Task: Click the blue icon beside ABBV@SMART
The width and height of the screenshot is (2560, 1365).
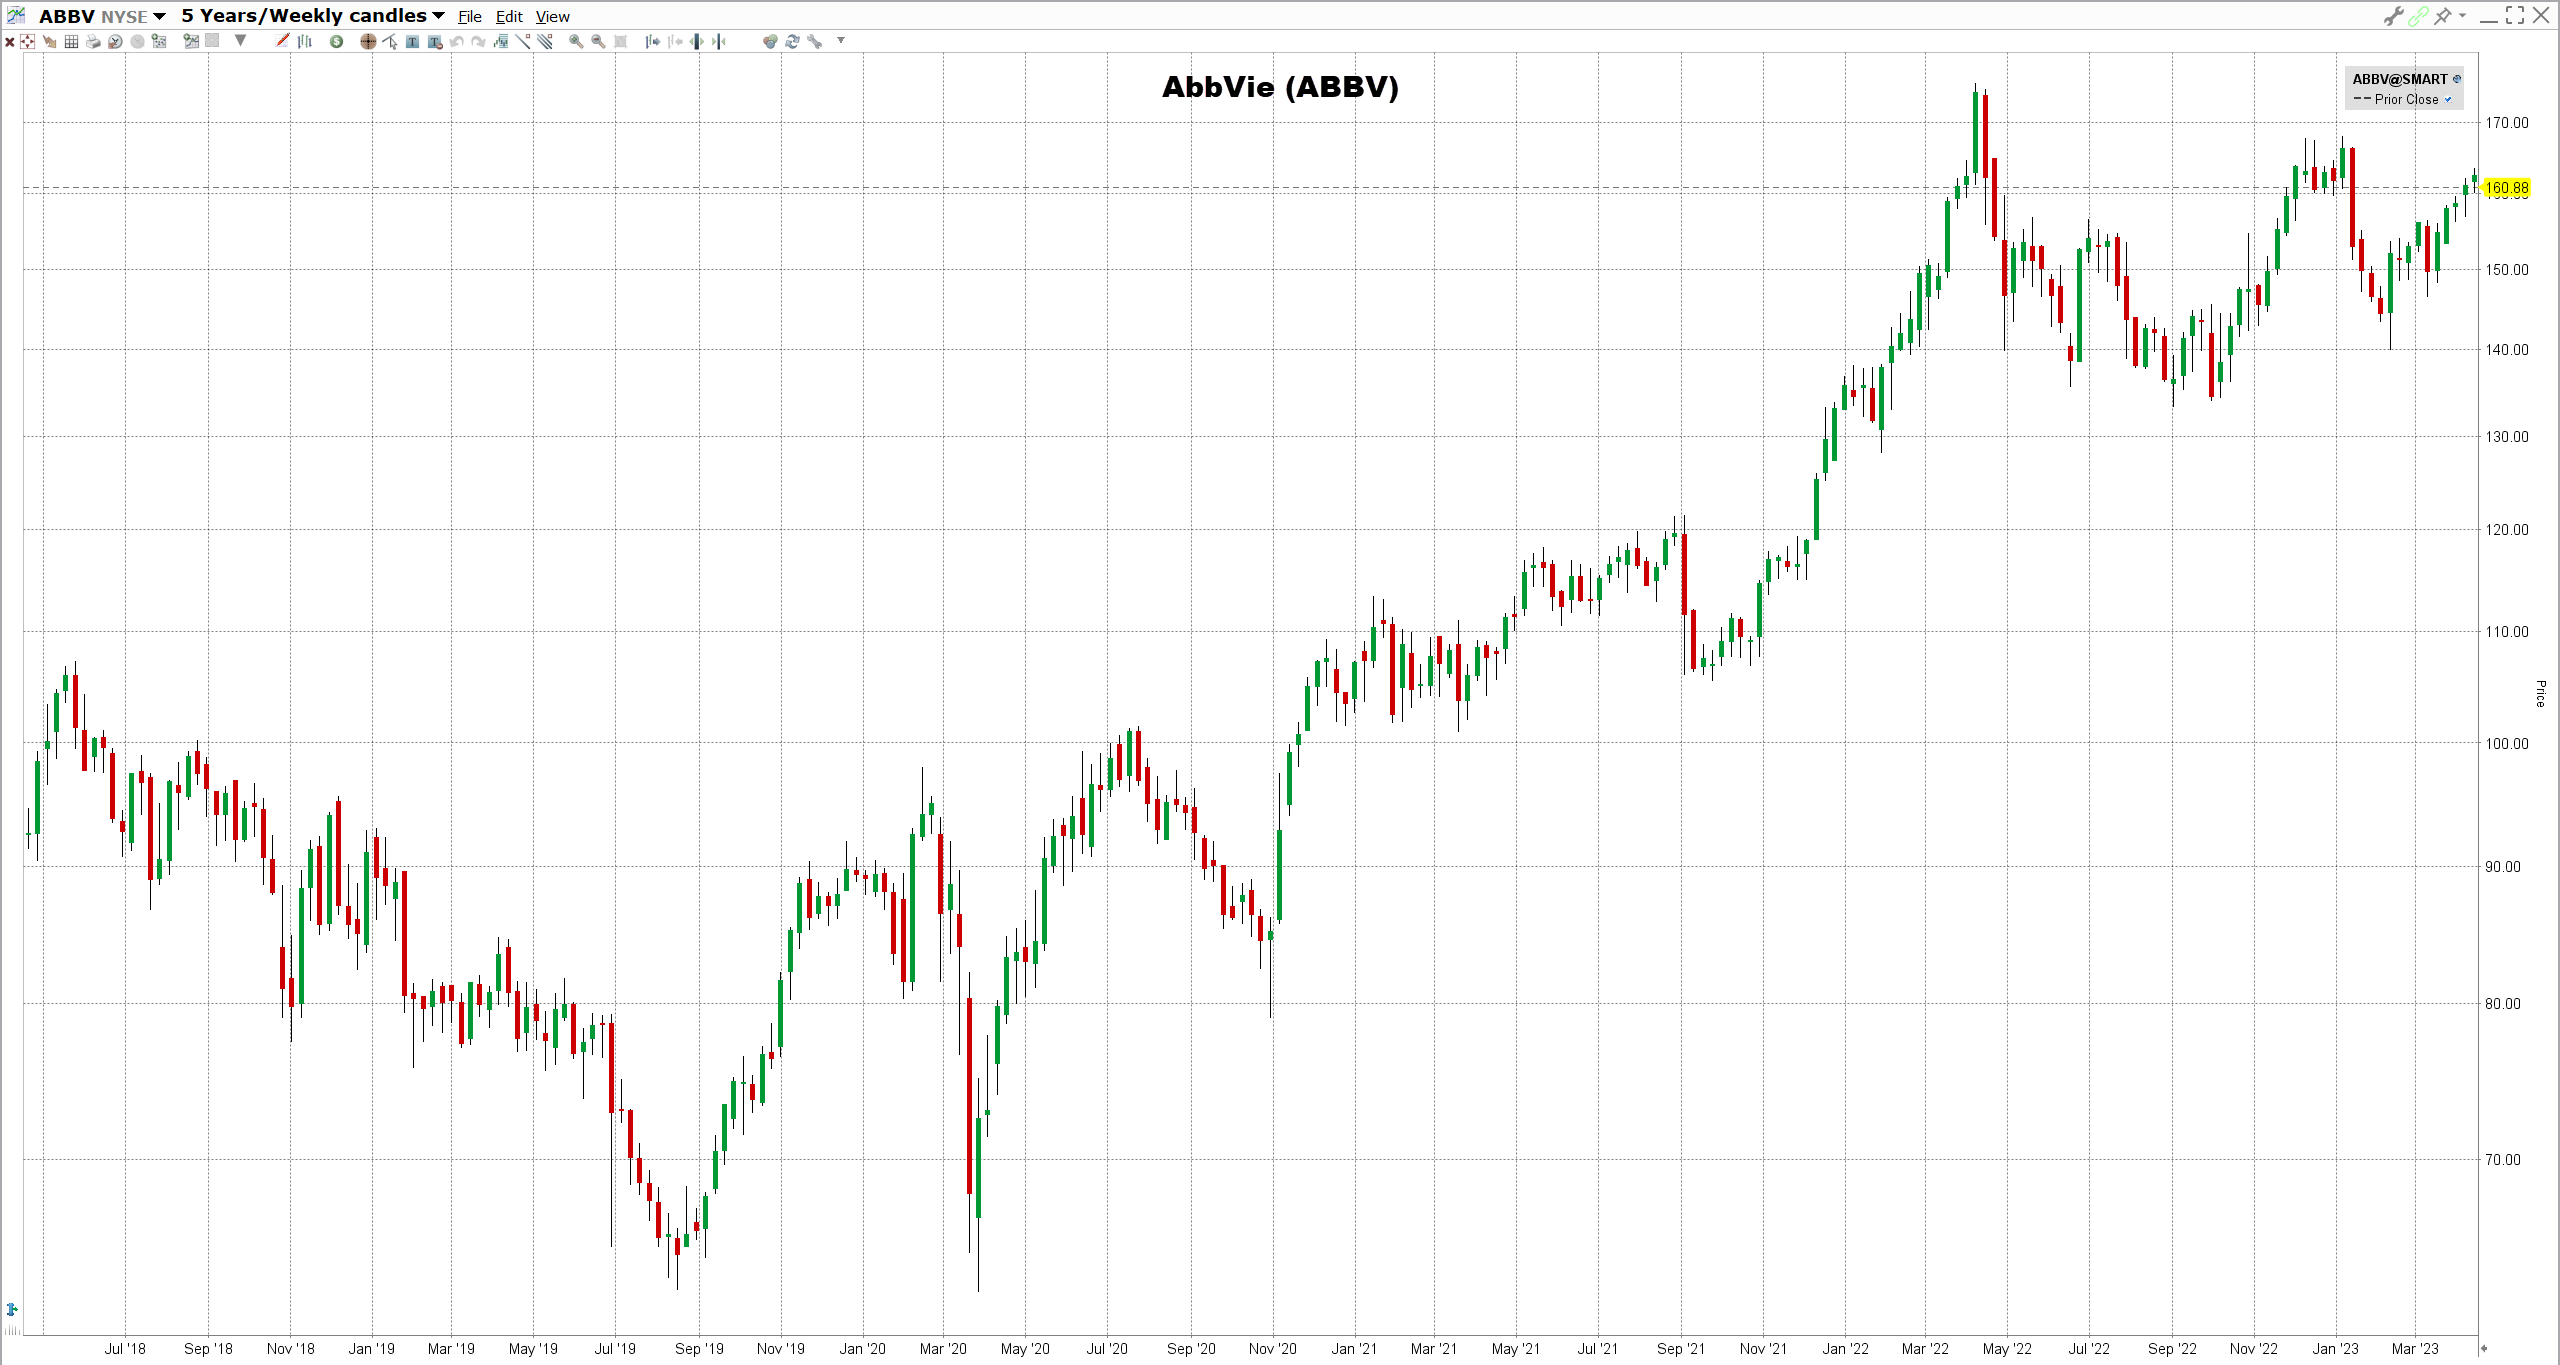Action: click(x=2457, y=79)
